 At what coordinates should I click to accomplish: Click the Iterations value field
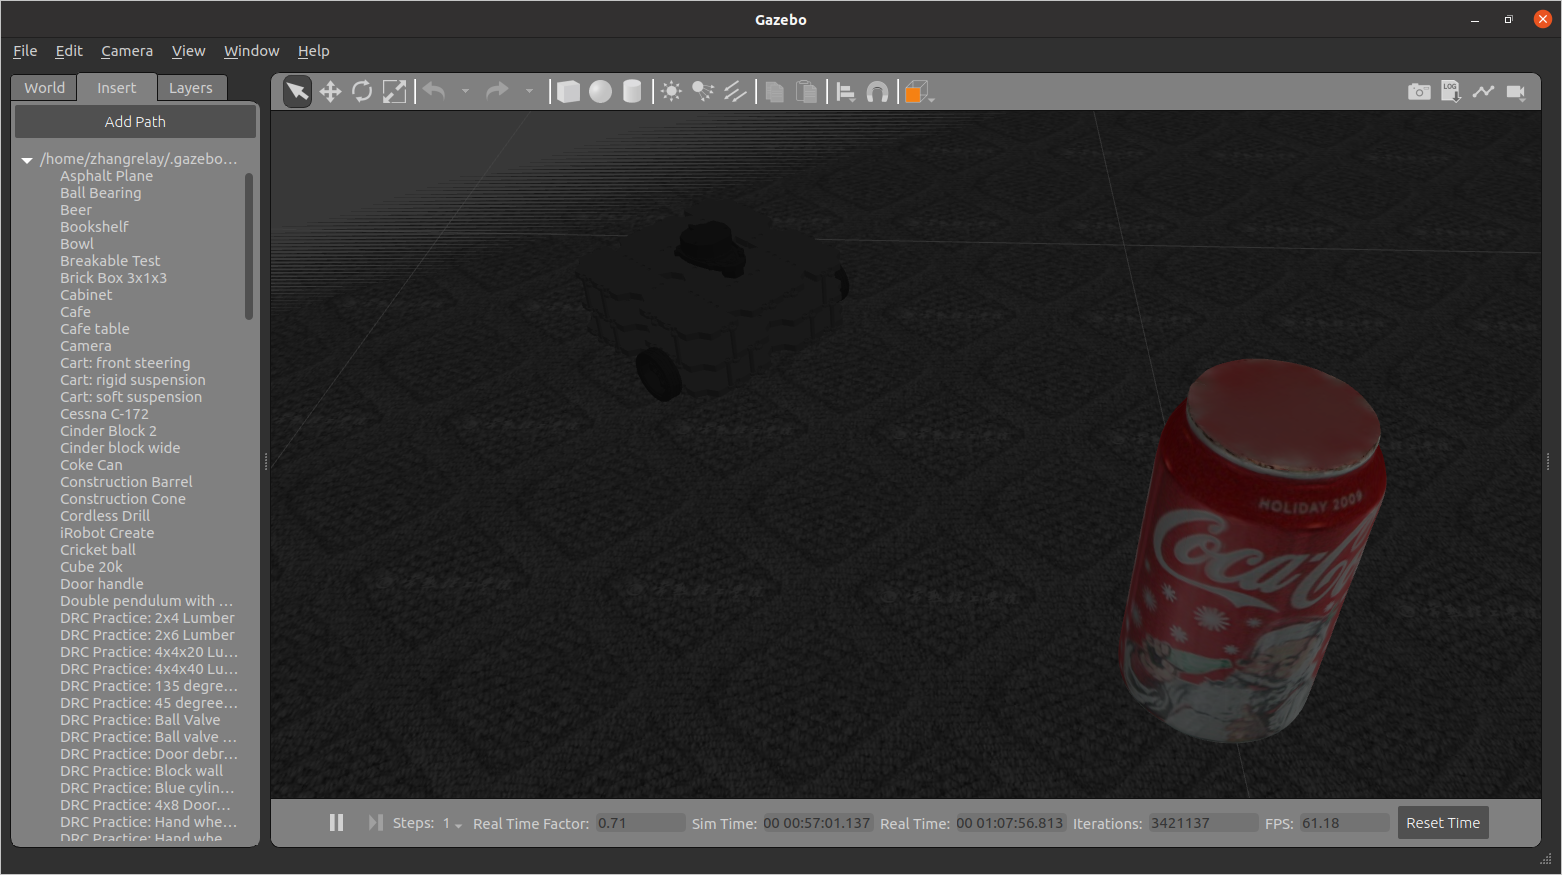pyautogui.click(x=1203, y=823)
